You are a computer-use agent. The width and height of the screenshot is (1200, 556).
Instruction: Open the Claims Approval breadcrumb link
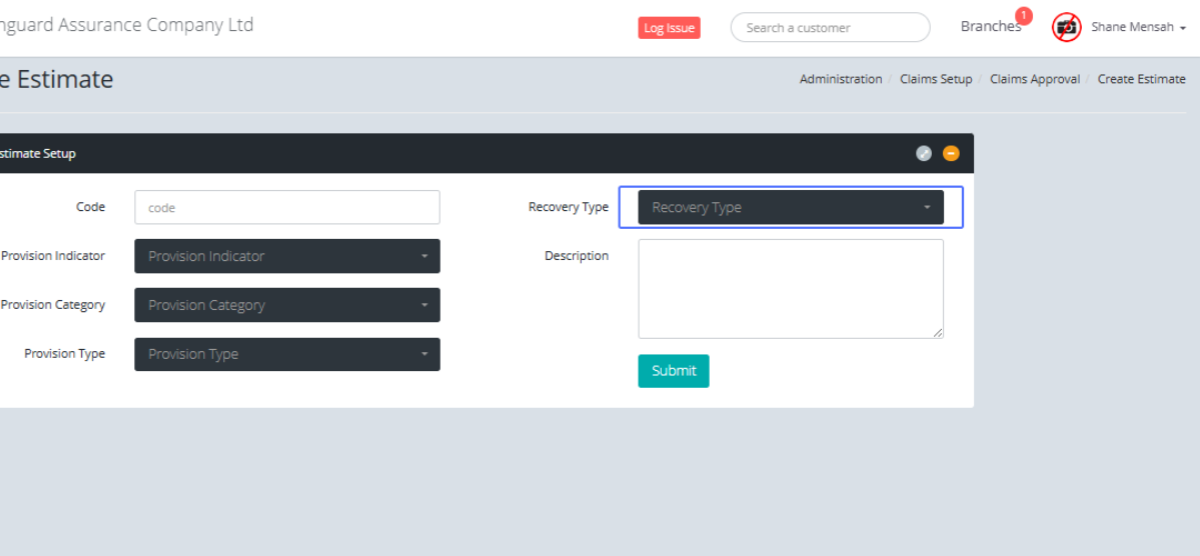coord(1034,79)
